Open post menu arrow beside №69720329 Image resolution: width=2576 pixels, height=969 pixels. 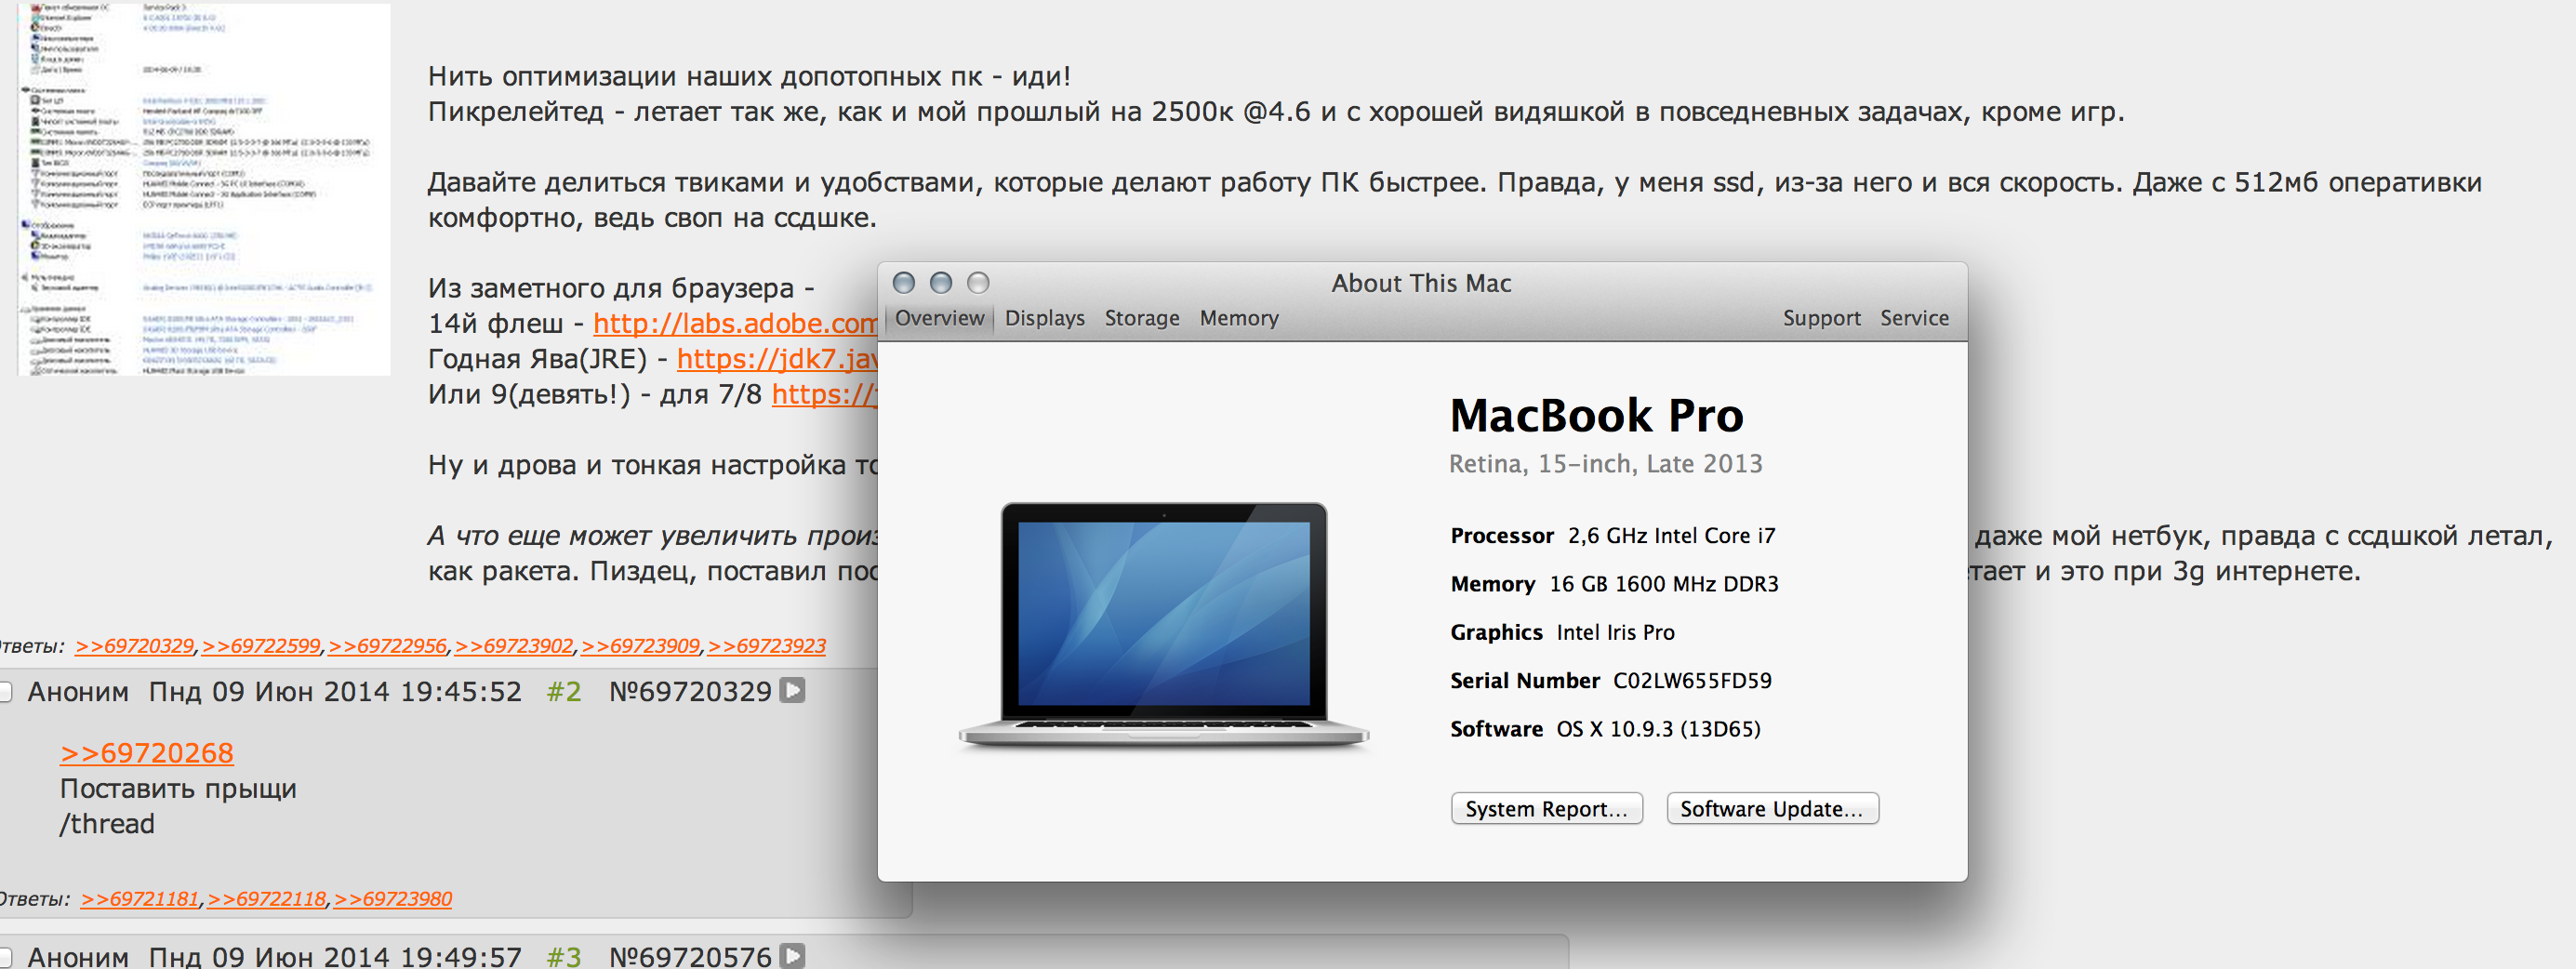[792, 691]
